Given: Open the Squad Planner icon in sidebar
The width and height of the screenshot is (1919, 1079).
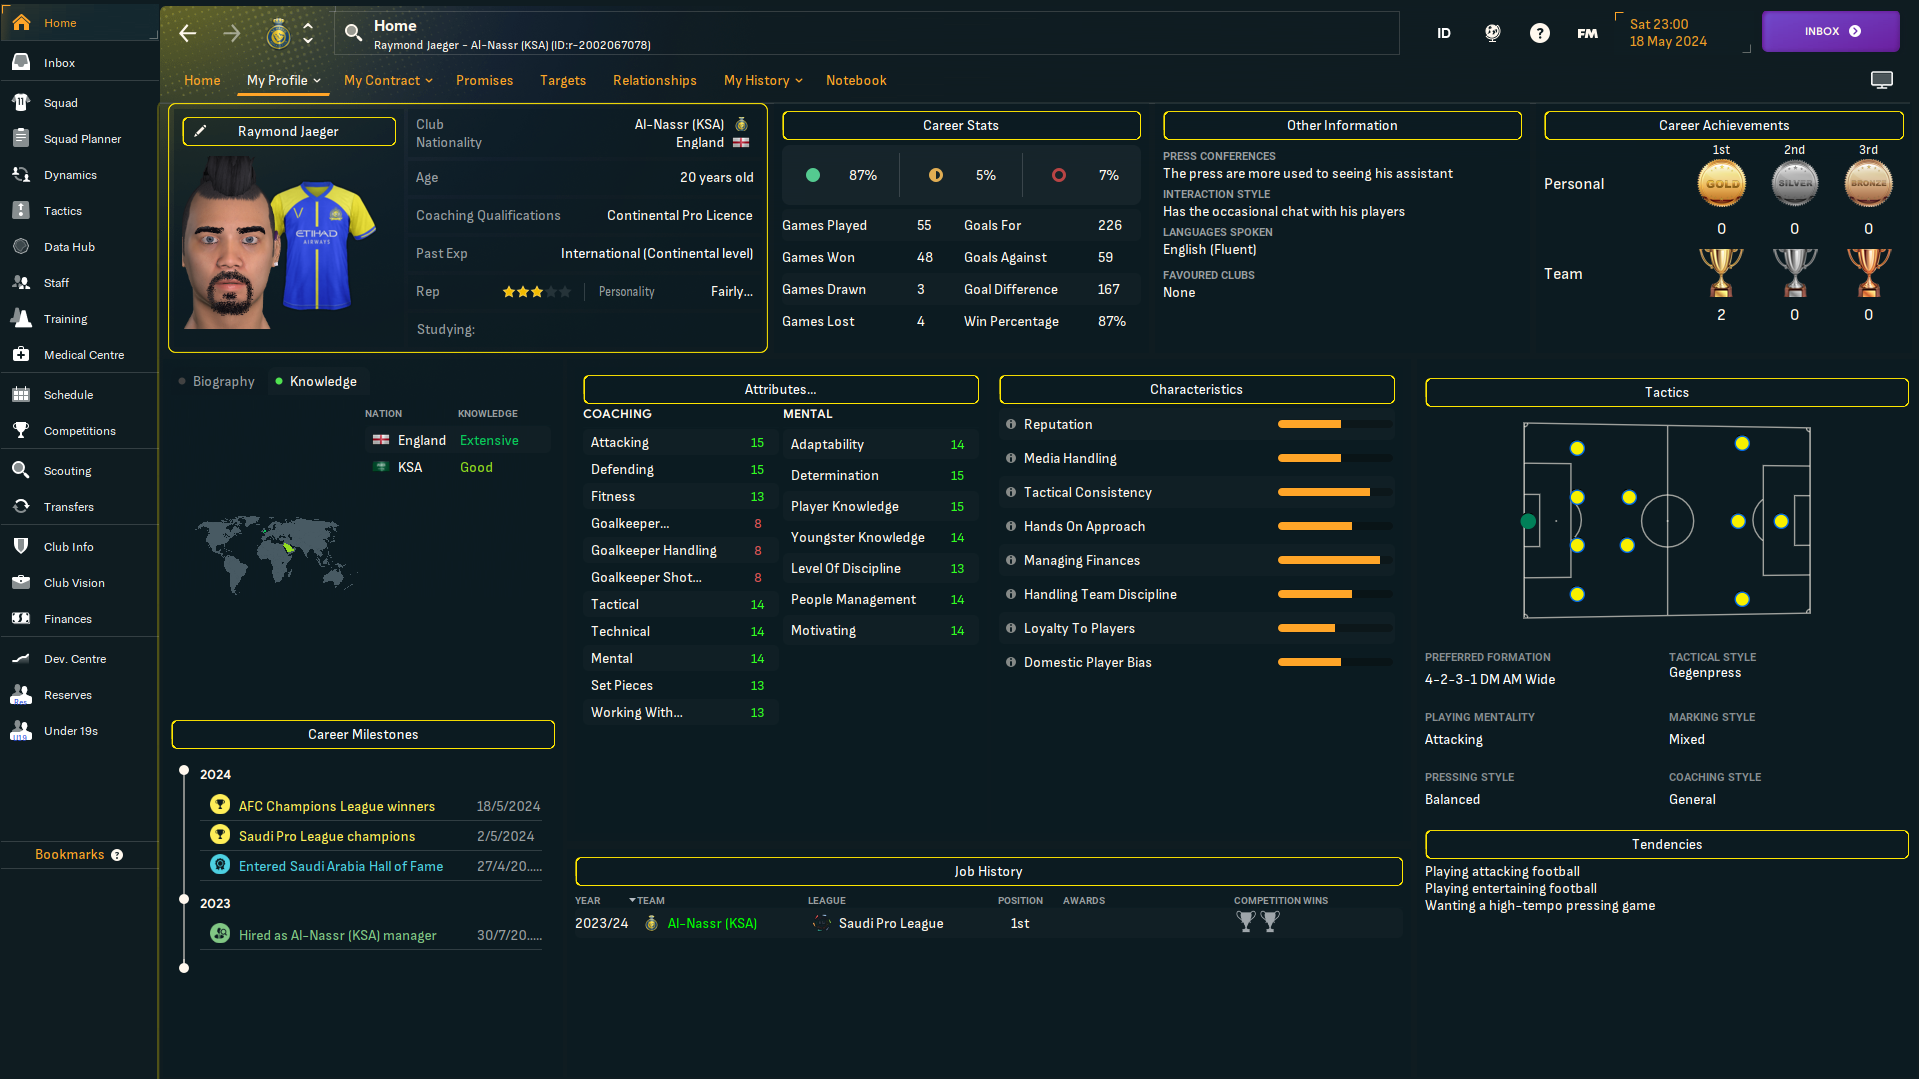Looking at the screenshot, I should [x=21, y=138].
